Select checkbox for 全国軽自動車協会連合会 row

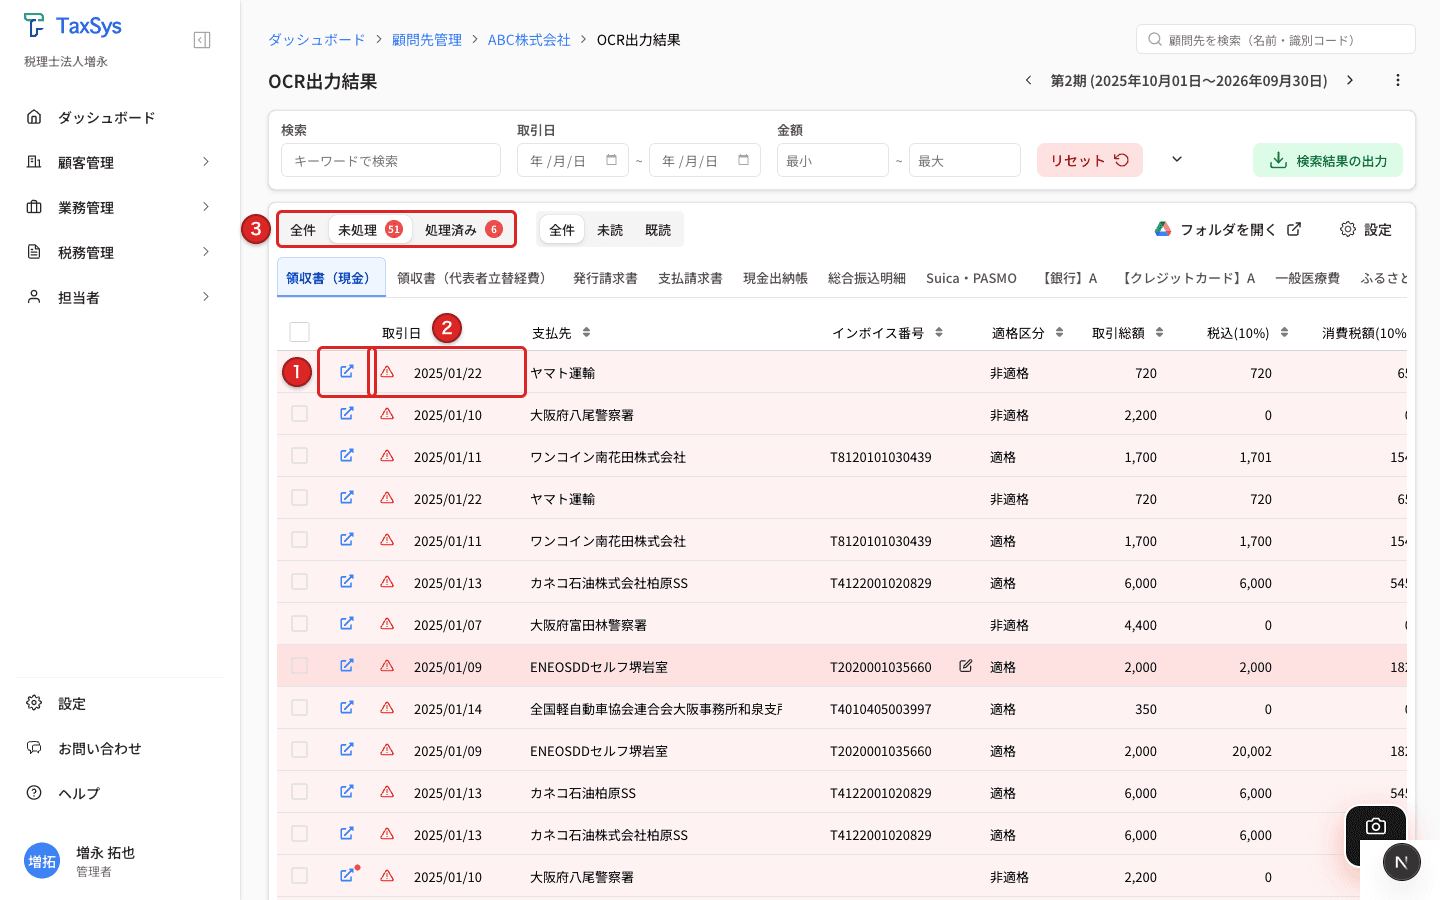tap(299, 708)
